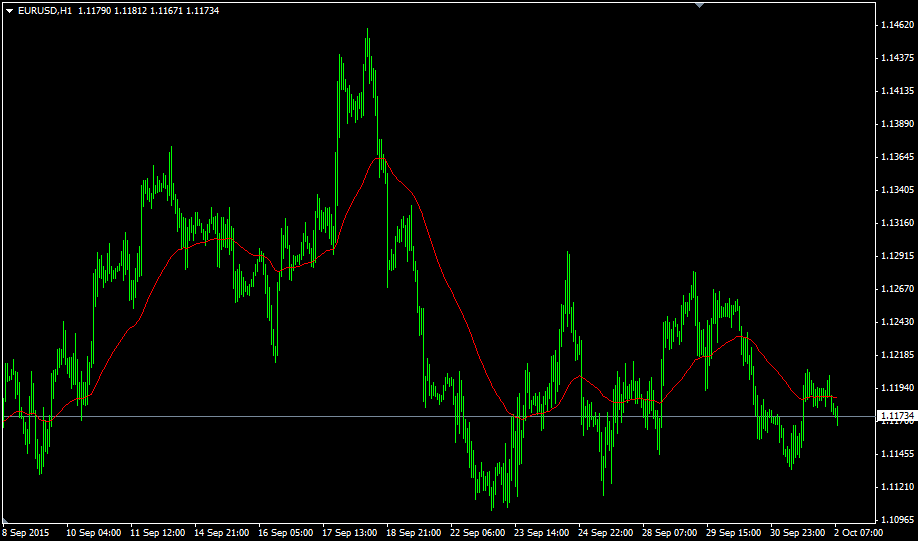This screenshot has width=918, height=541.
Task: Click the 10 Sep 04:00 time label
Action: (x=94, y=533)
